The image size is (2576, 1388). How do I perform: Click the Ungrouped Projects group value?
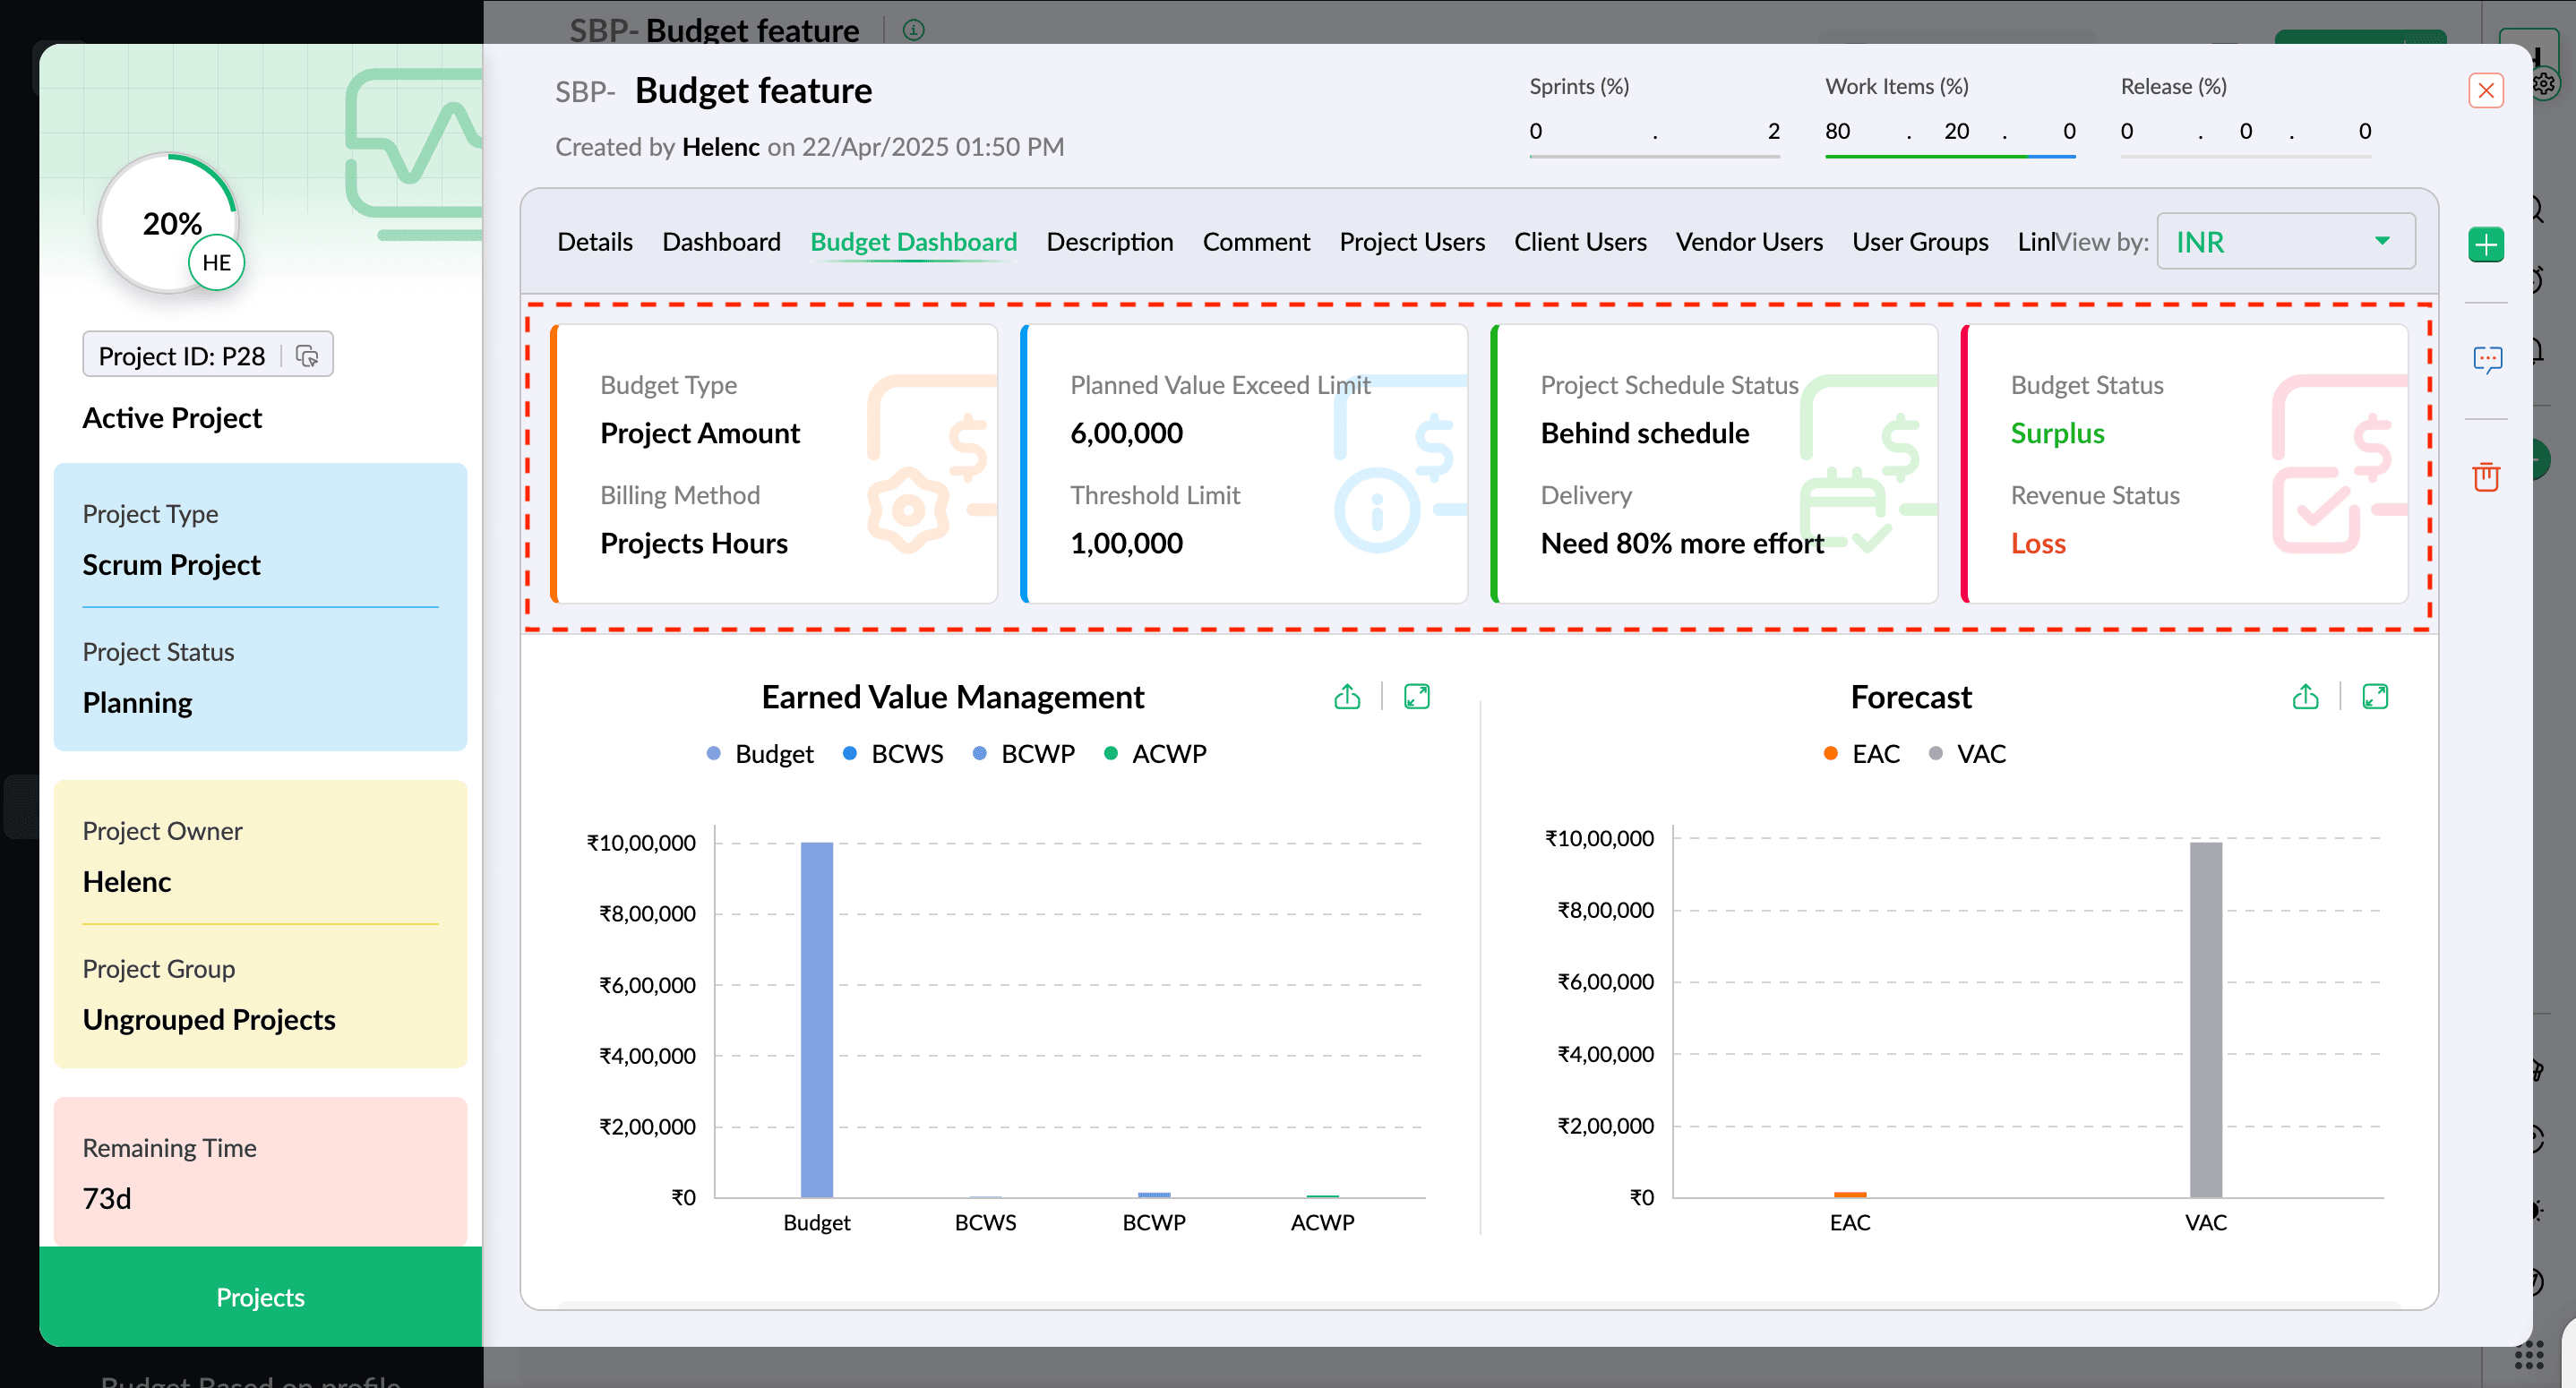(x=209, y=1020)
